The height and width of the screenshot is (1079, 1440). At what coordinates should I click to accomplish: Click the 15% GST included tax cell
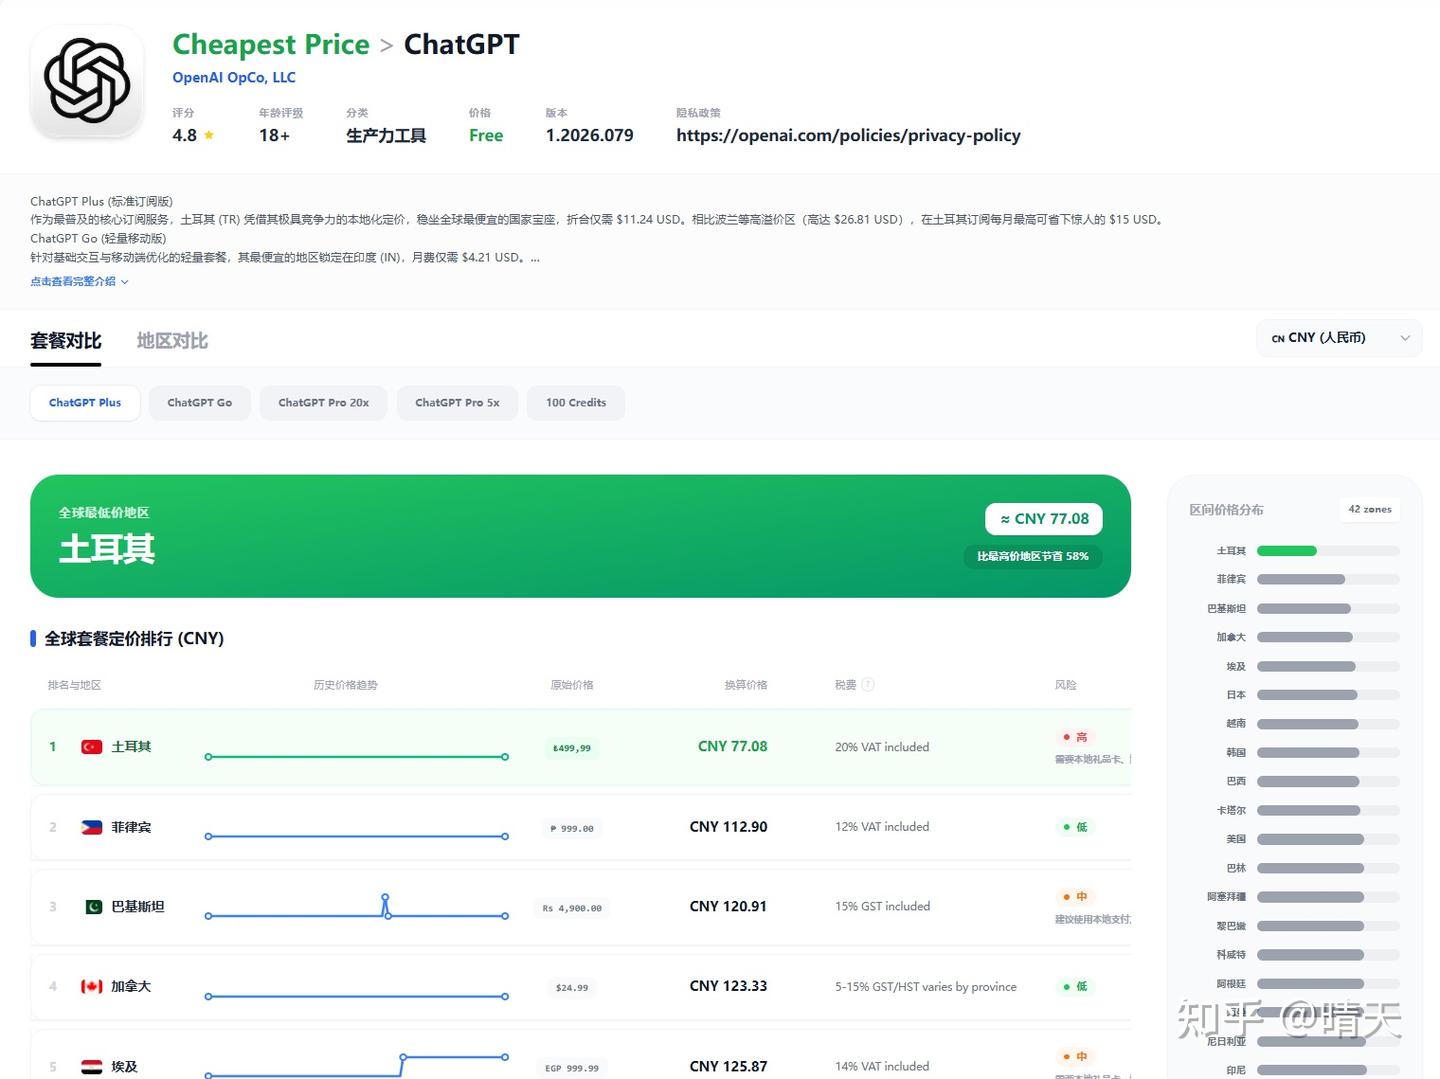click(x=882, y=907)
